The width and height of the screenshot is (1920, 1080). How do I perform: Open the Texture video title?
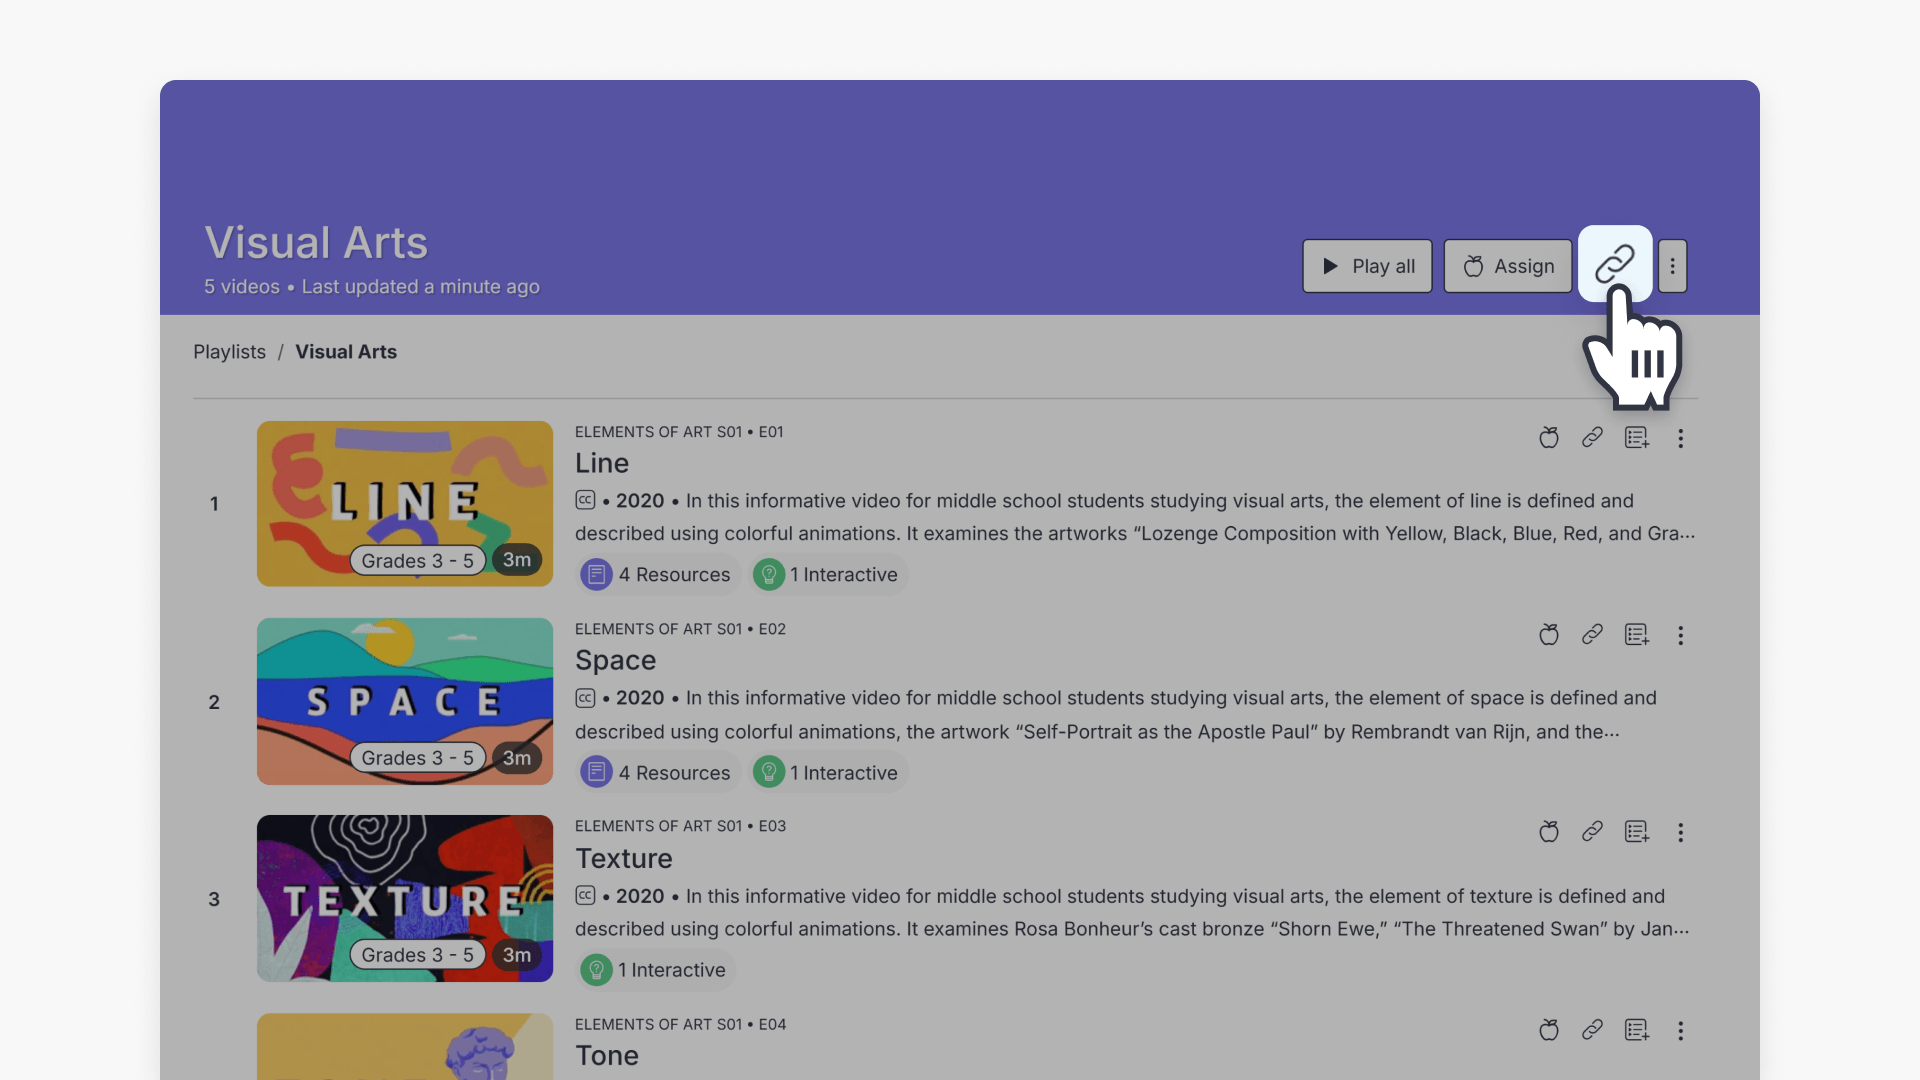[x=623, y=858]
